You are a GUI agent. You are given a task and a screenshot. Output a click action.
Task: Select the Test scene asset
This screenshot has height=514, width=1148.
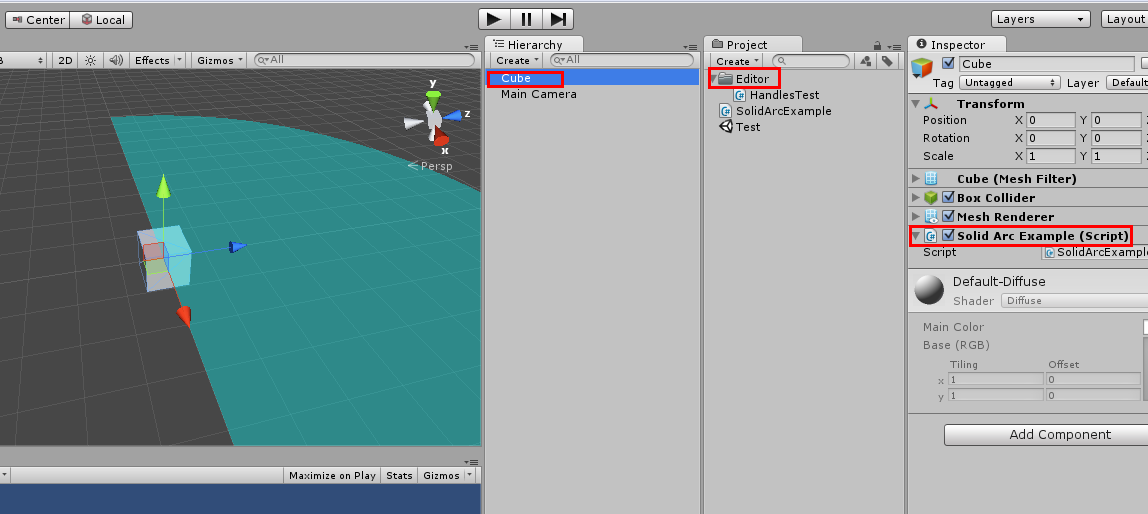(x=747, y=127)
